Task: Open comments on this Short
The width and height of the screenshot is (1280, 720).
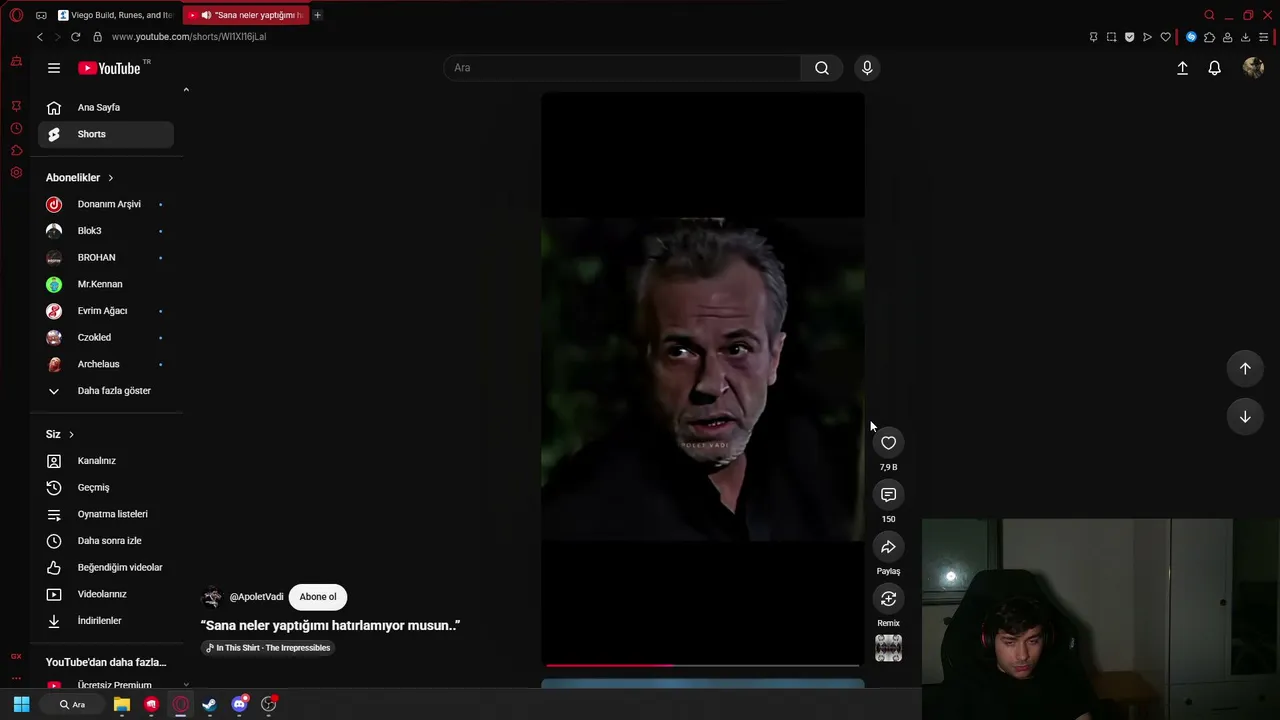Action: tap(888, 495)
